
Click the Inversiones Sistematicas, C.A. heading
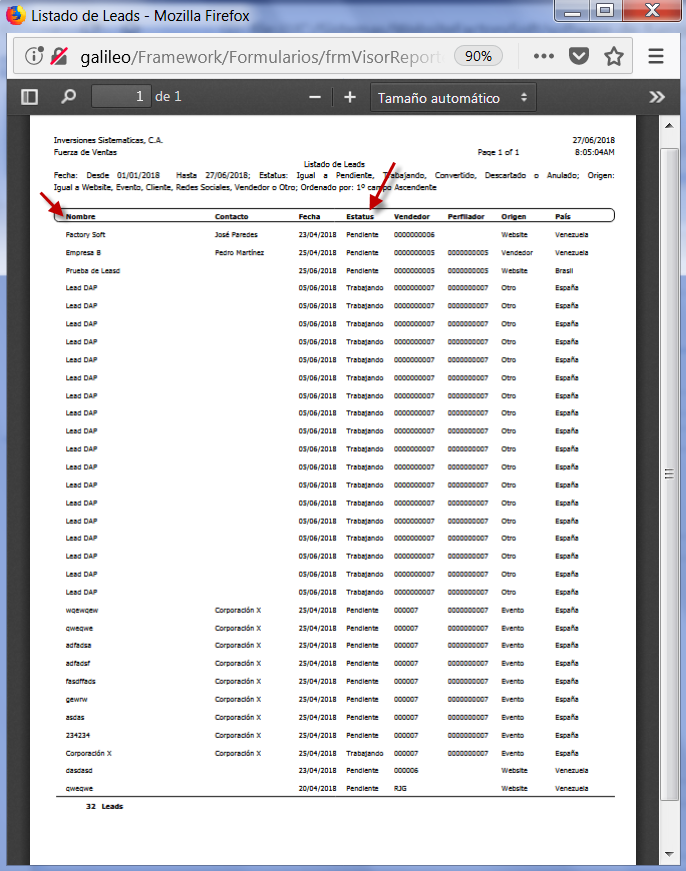click(108, 140)
